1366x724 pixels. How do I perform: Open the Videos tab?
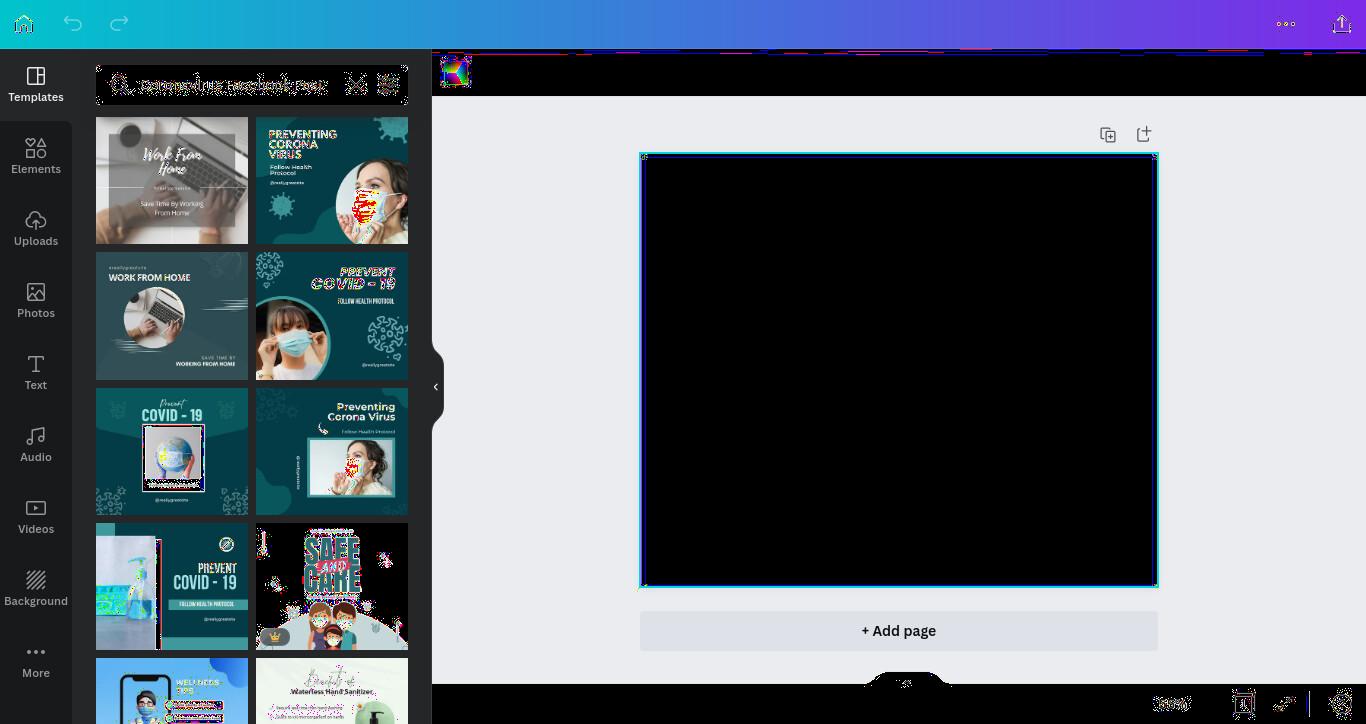tap(36, 517)
